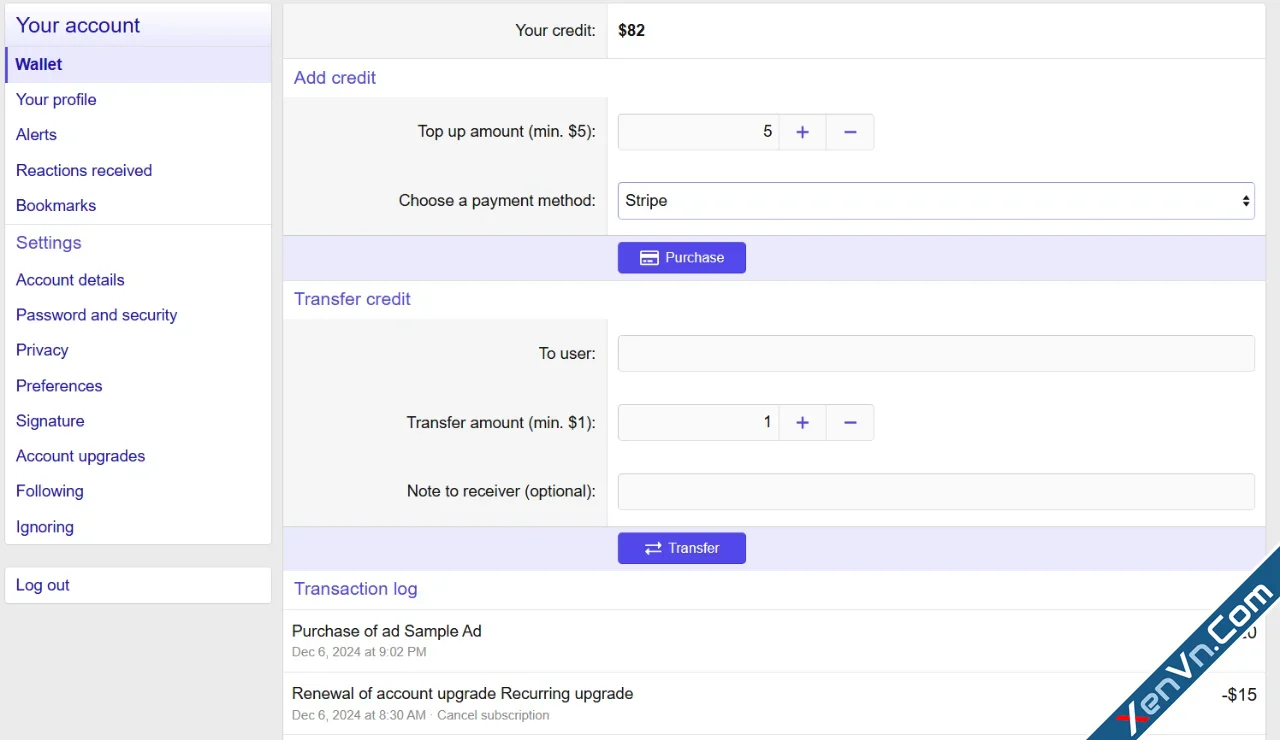1280x740 pixels.
Task: Select the Wallet sidebar item
Action: [39, 65]
